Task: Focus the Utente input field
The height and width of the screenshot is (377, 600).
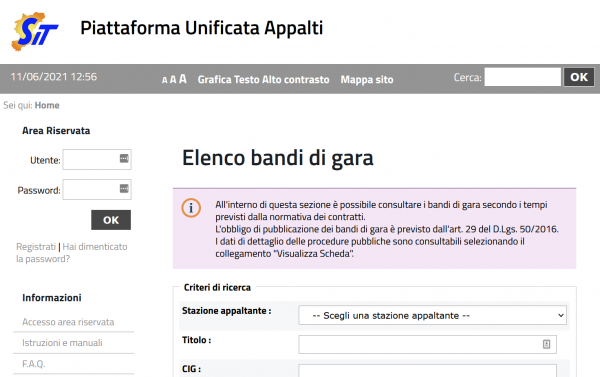Action: point(97,159)
